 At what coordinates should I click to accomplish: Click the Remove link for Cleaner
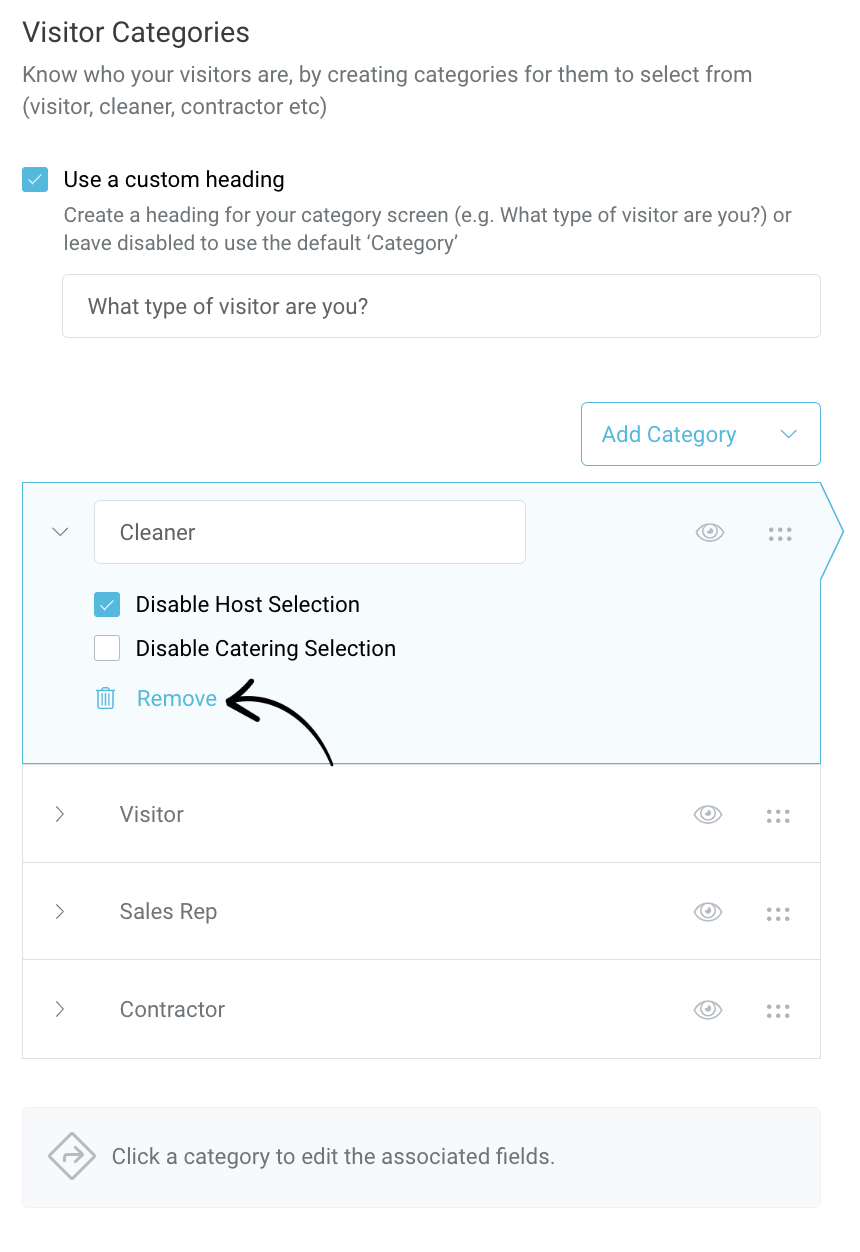[177, 699]
